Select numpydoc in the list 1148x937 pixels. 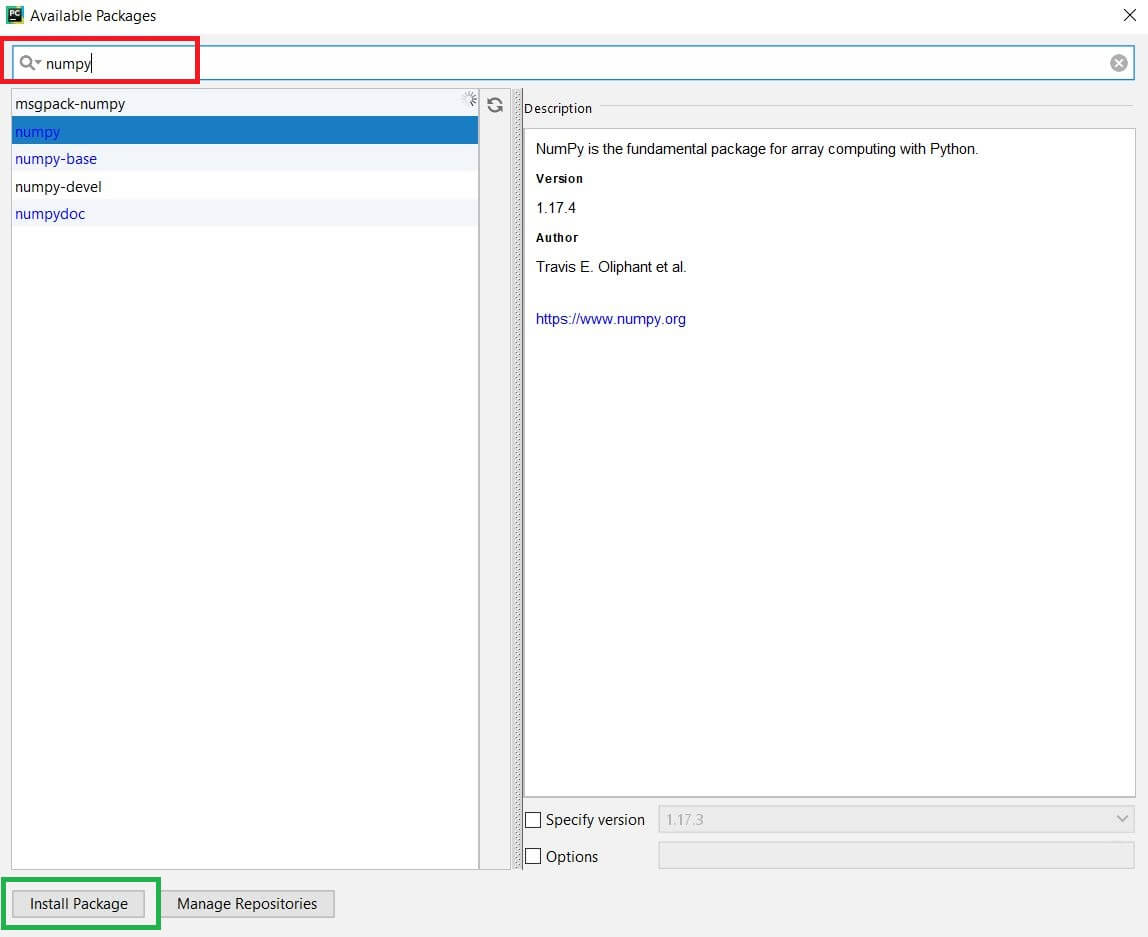point(245,214)
